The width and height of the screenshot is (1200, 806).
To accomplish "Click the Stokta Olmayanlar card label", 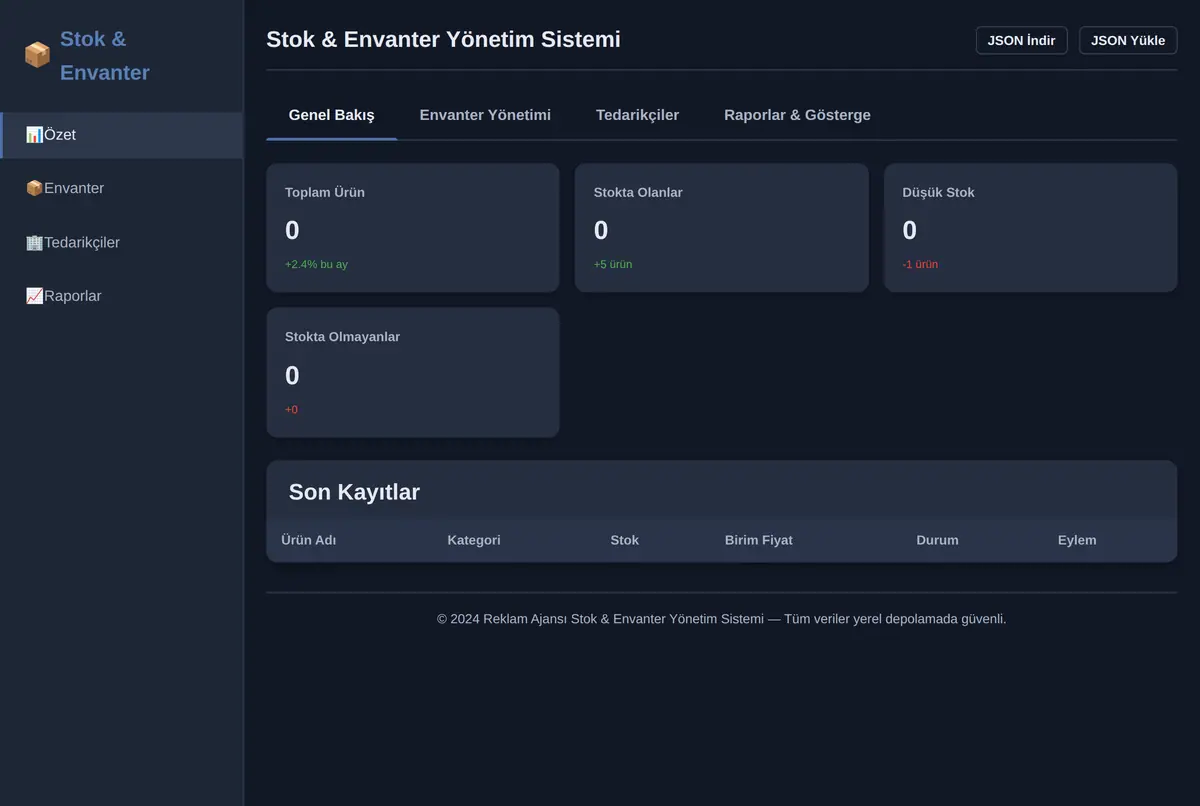I will (342, 337).
